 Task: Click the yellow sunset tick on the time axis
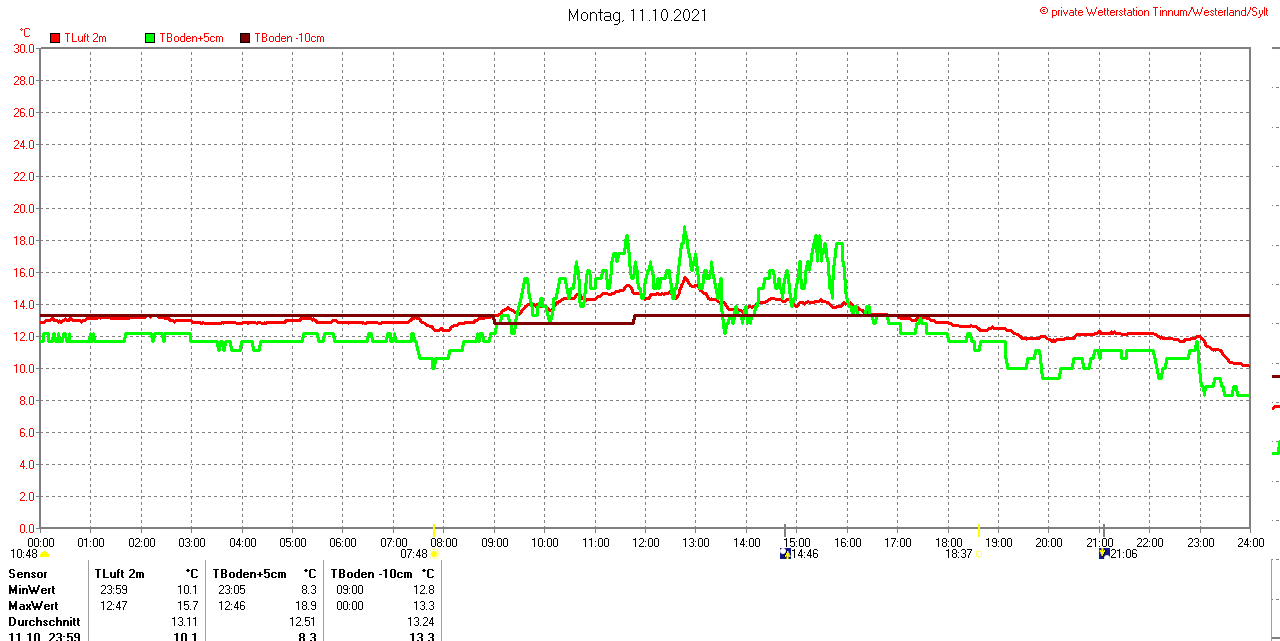click(978, 529)
